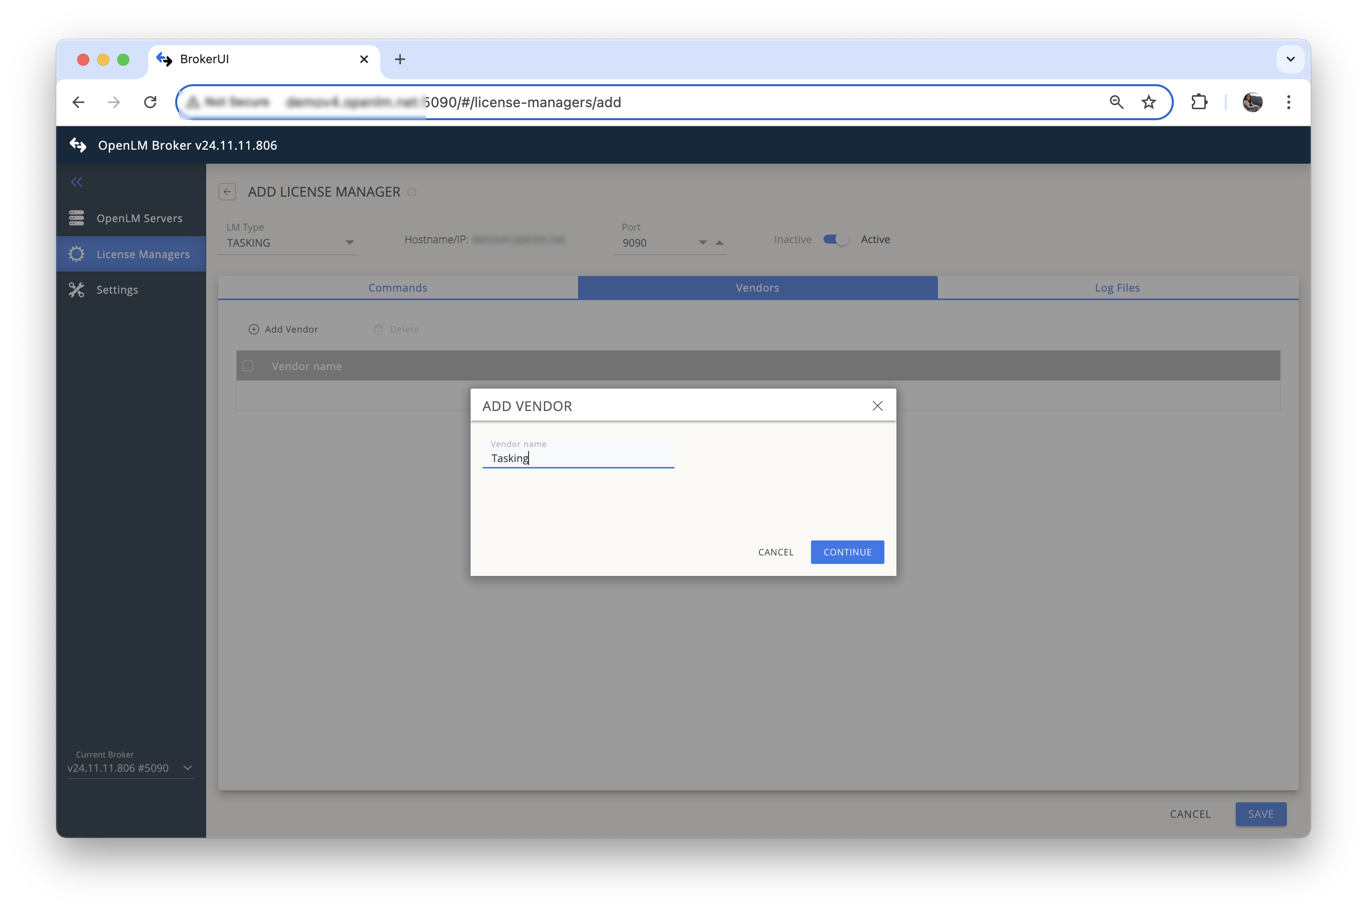Viewport: 1367px width, 912px height.
Task: Click the browser reload icon
Action: [x=150, y=101]
